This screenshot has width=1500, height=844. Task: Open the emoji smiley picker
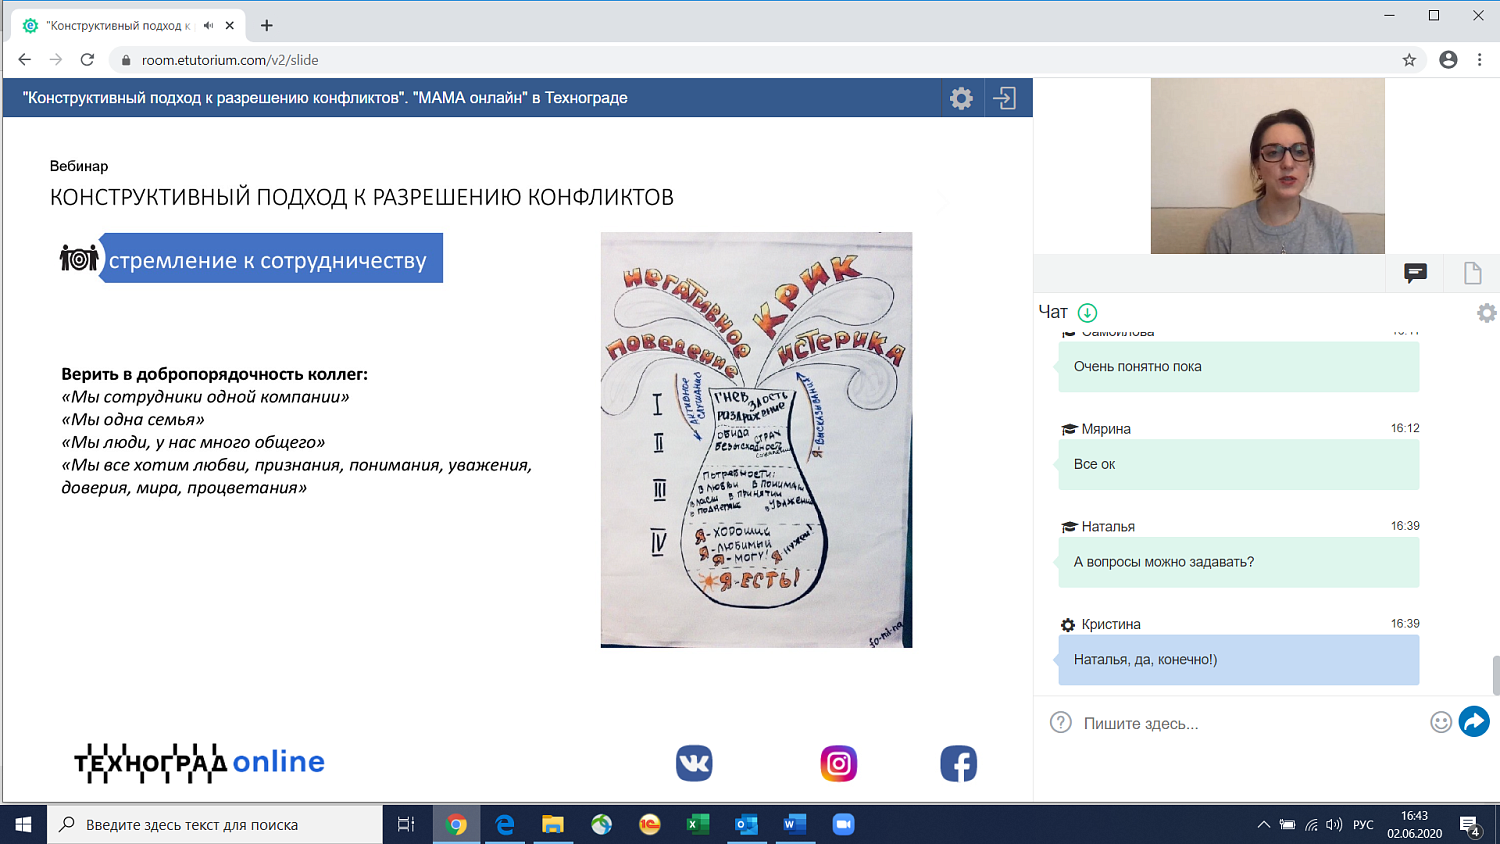point(1440,722)
